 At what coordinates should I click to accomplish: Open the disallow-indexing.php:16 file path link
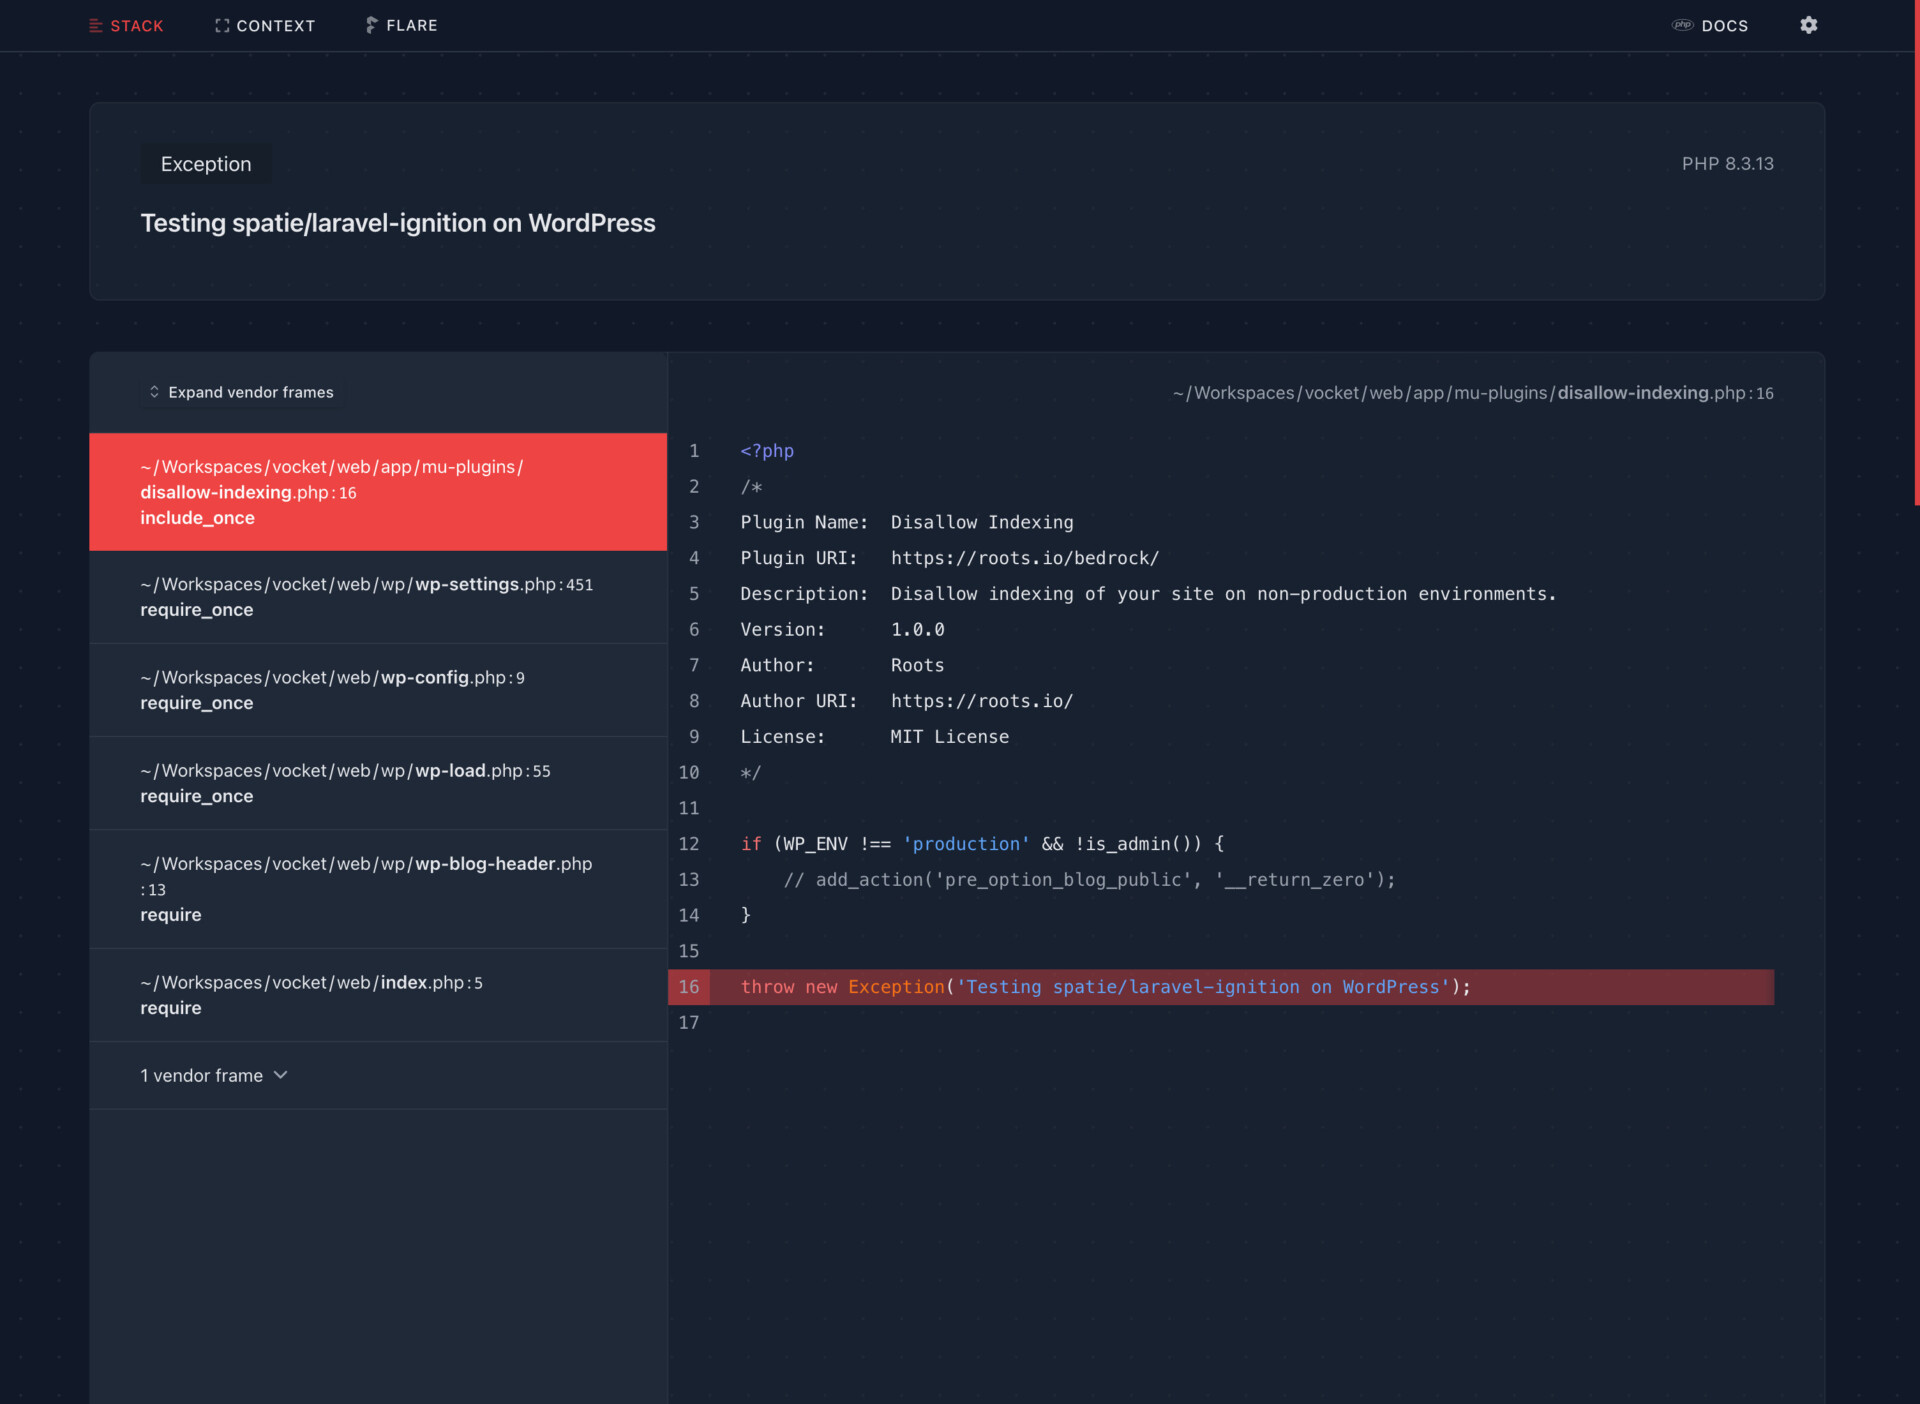pos(1473,393)
